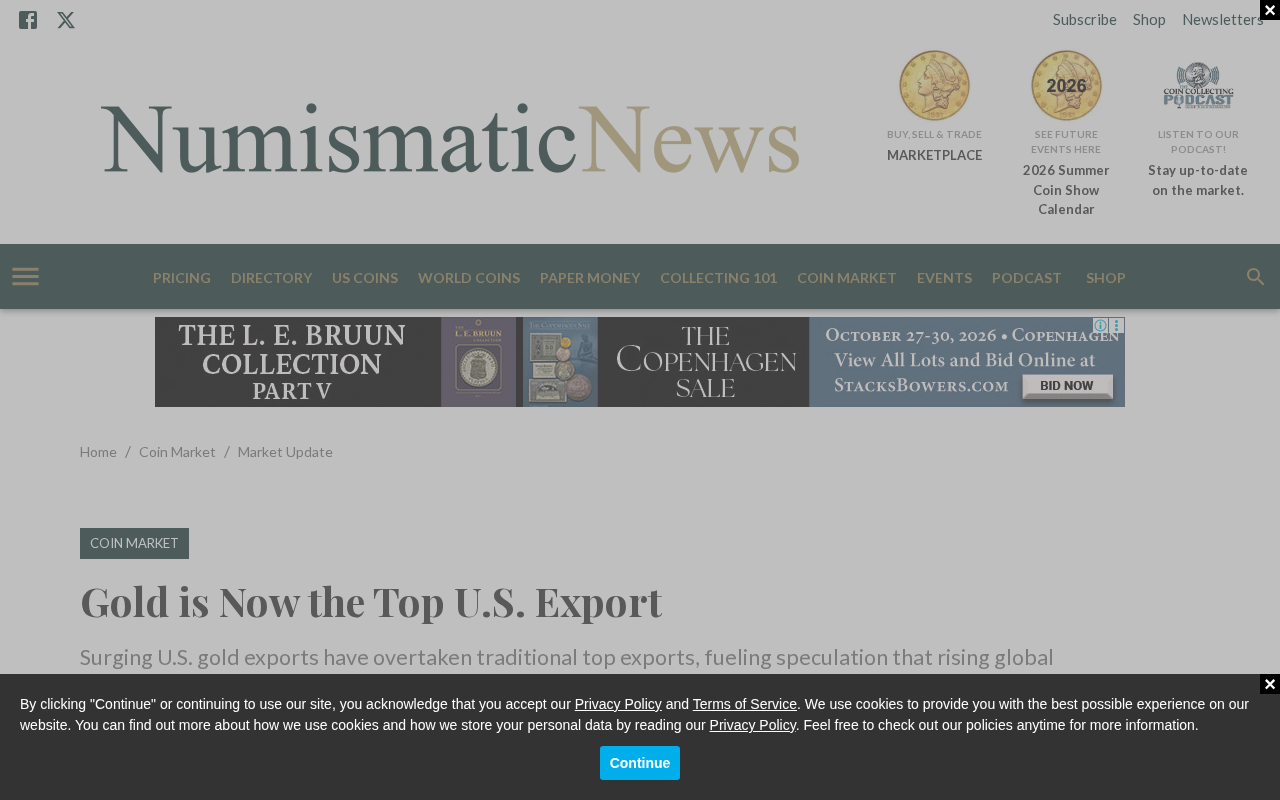Open the site search magnifier
The width and height of the screenshot is (1280, 800).
[x=1256, y=277]
